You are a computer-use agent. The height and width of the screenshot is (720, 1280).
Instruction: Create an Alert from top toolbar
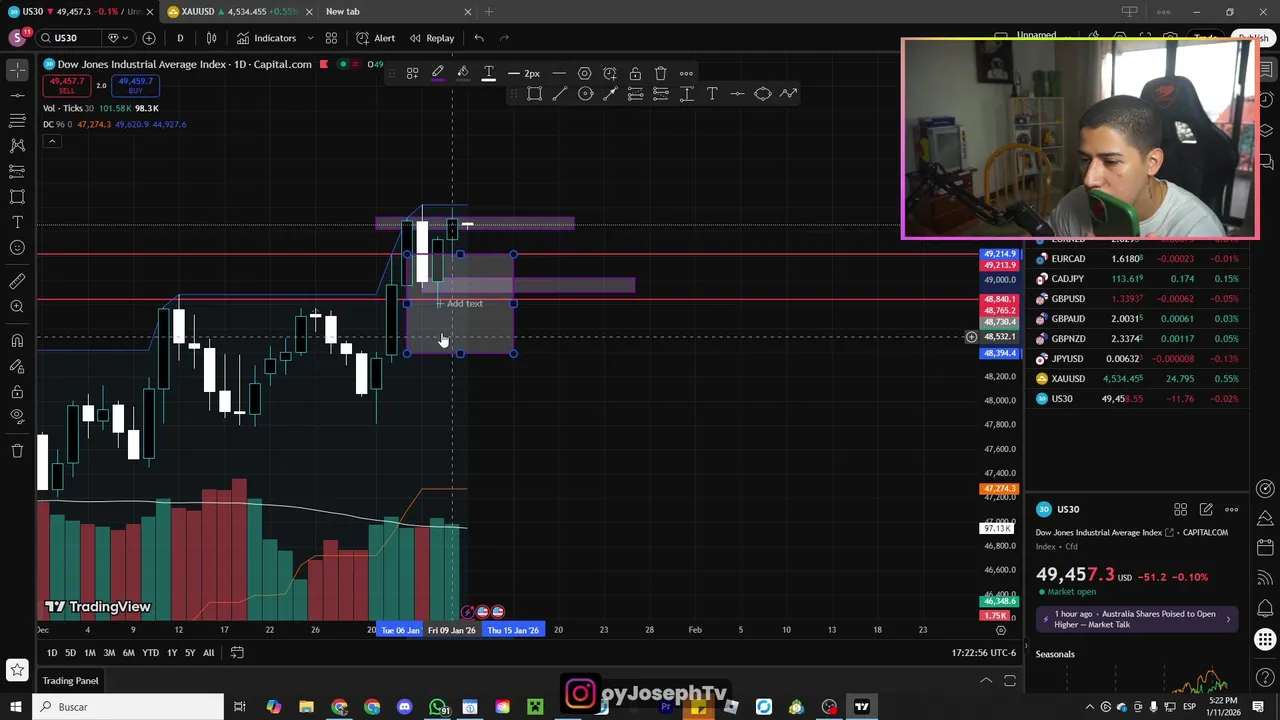click(375, 38)
